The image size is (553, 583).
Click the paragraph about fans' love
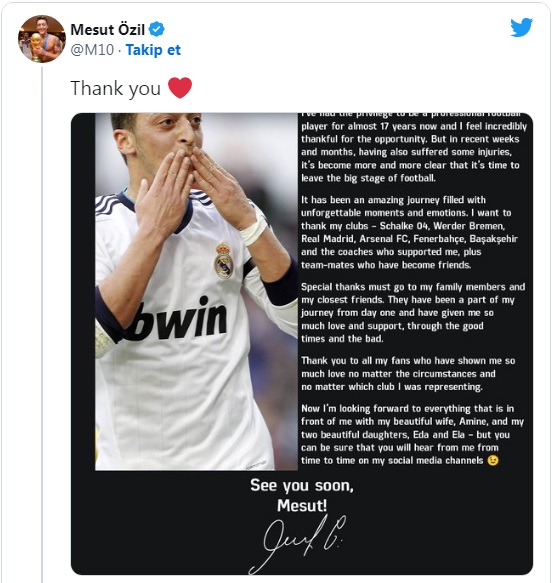408,374
